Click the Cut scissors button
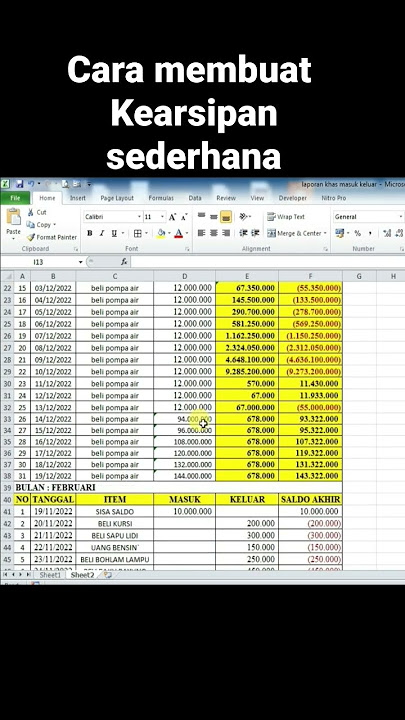The image size is (405, 720). coord(37,212)
